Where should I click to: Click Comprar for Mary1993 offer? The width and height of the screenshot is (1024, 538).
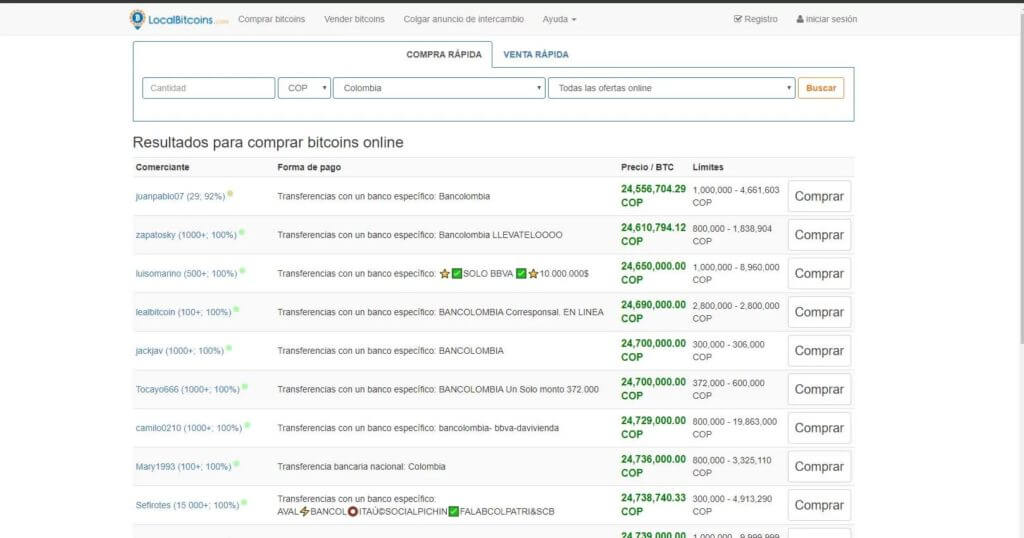[x=819, y=466]
